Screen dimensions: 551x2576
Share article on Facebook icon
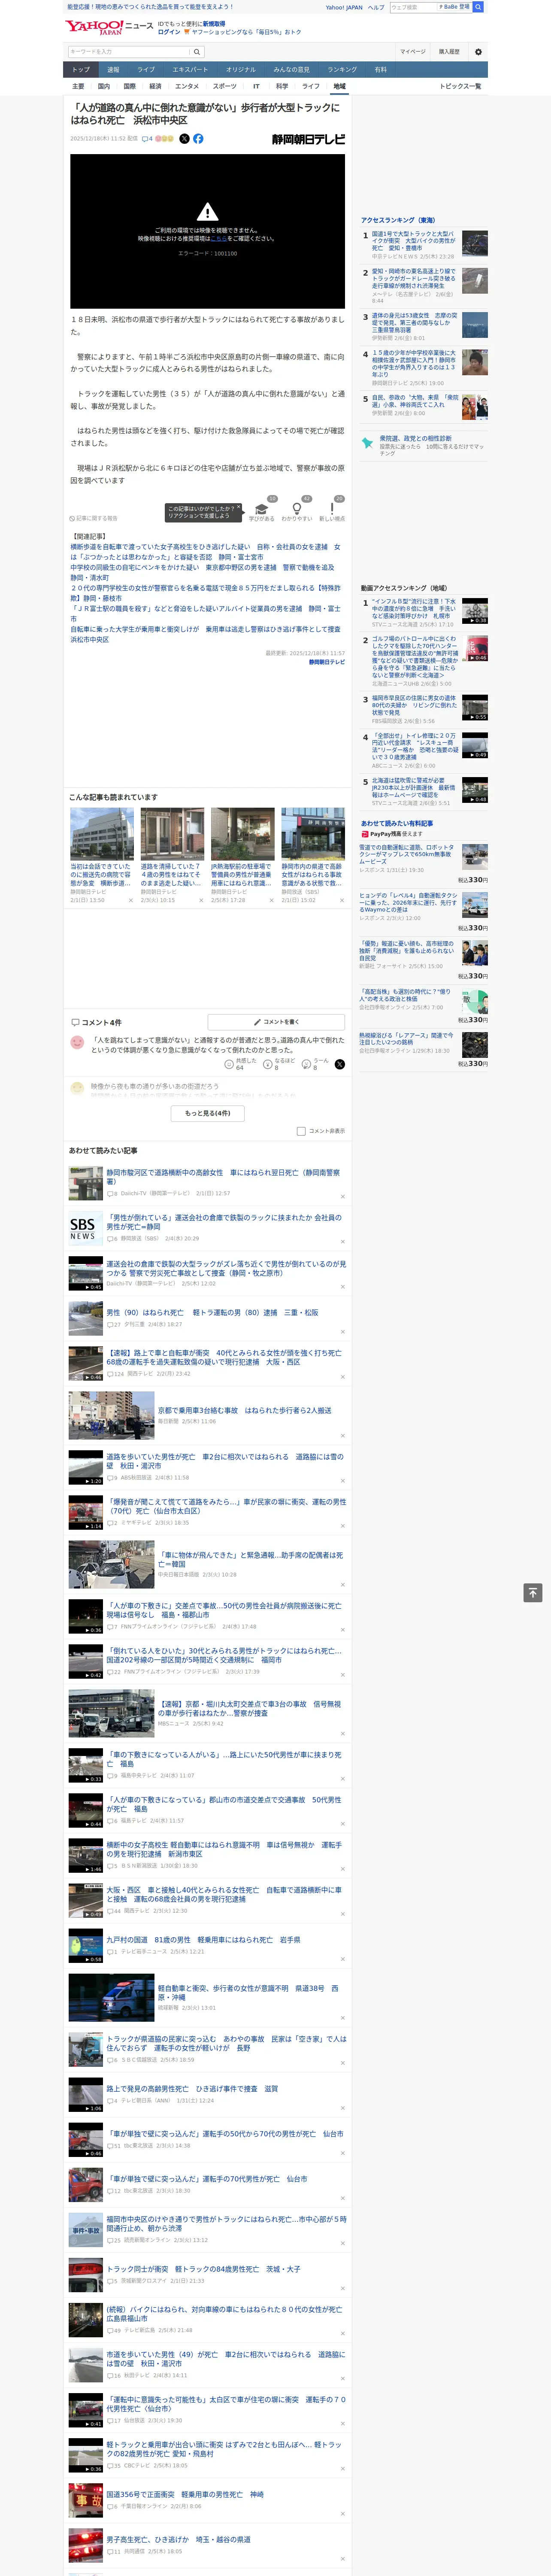198,139
